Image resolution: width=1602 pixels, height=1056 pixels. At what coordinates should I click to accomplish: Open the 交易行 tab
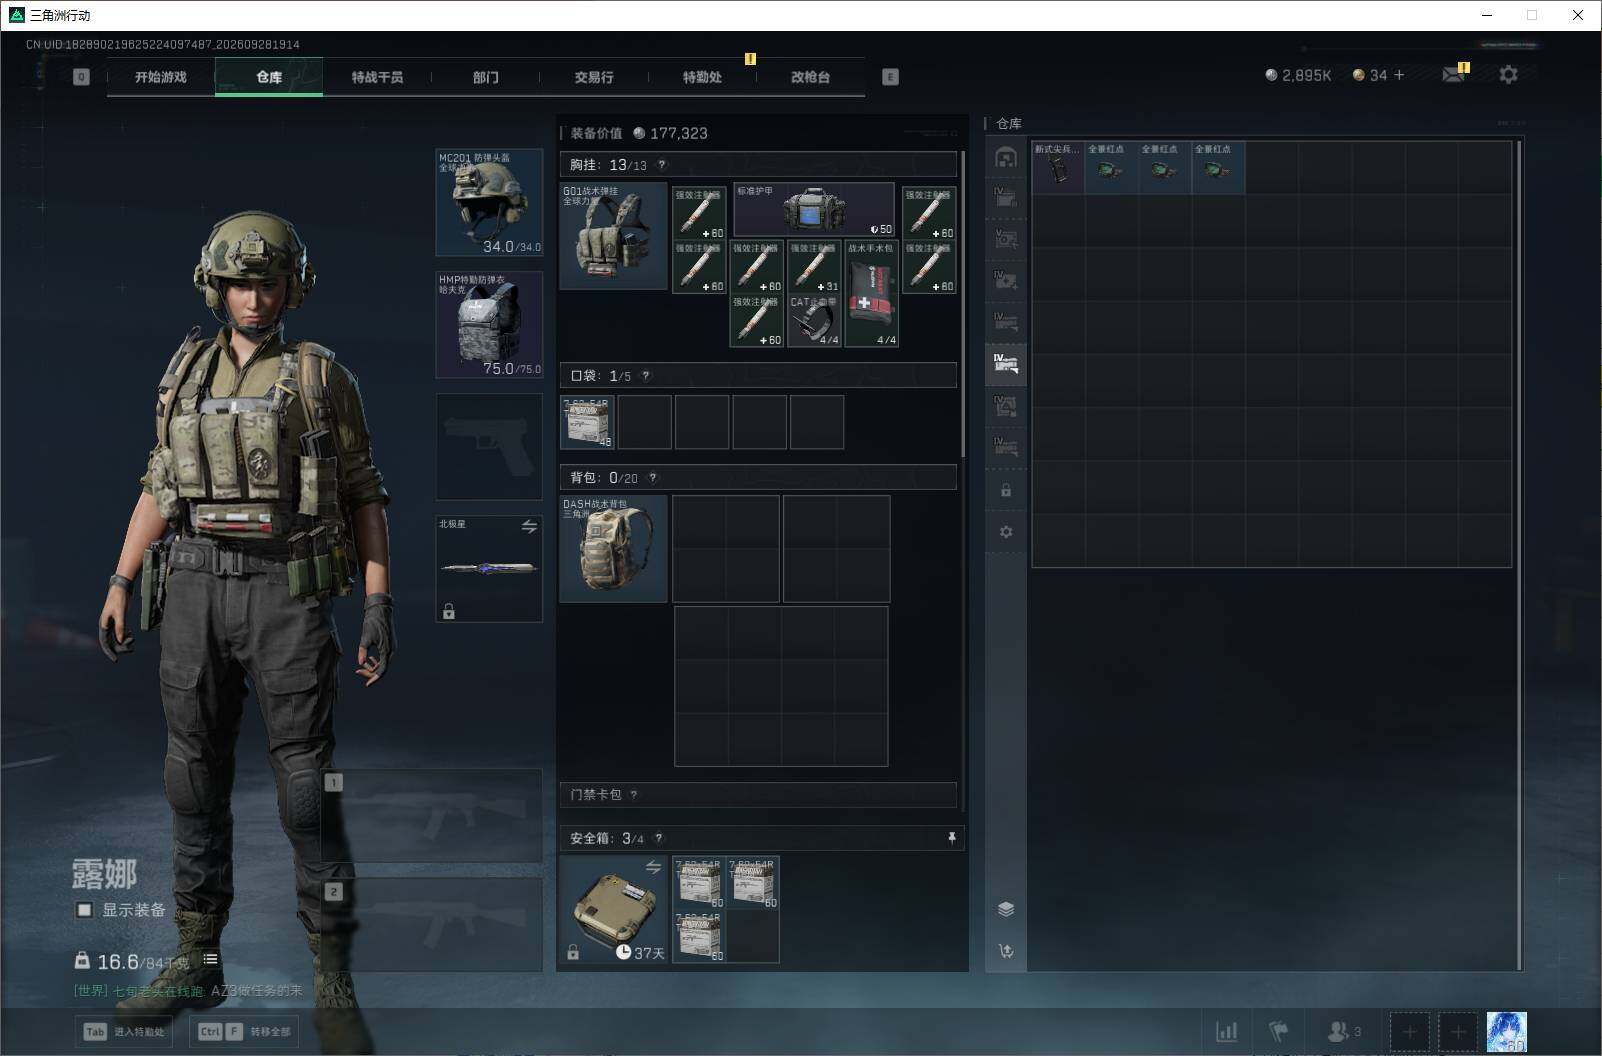tap(594, 77)
